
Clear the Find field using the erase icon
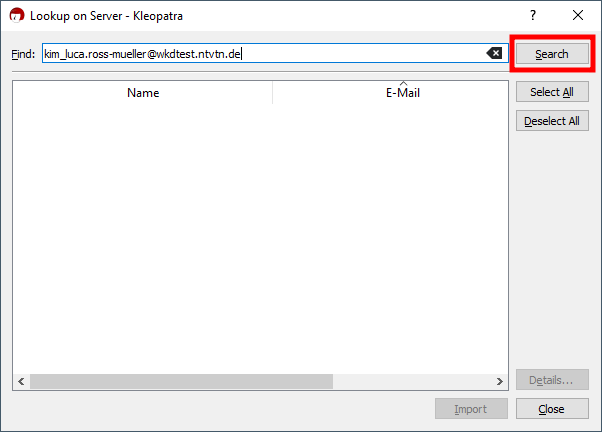[x=494, y=54]
